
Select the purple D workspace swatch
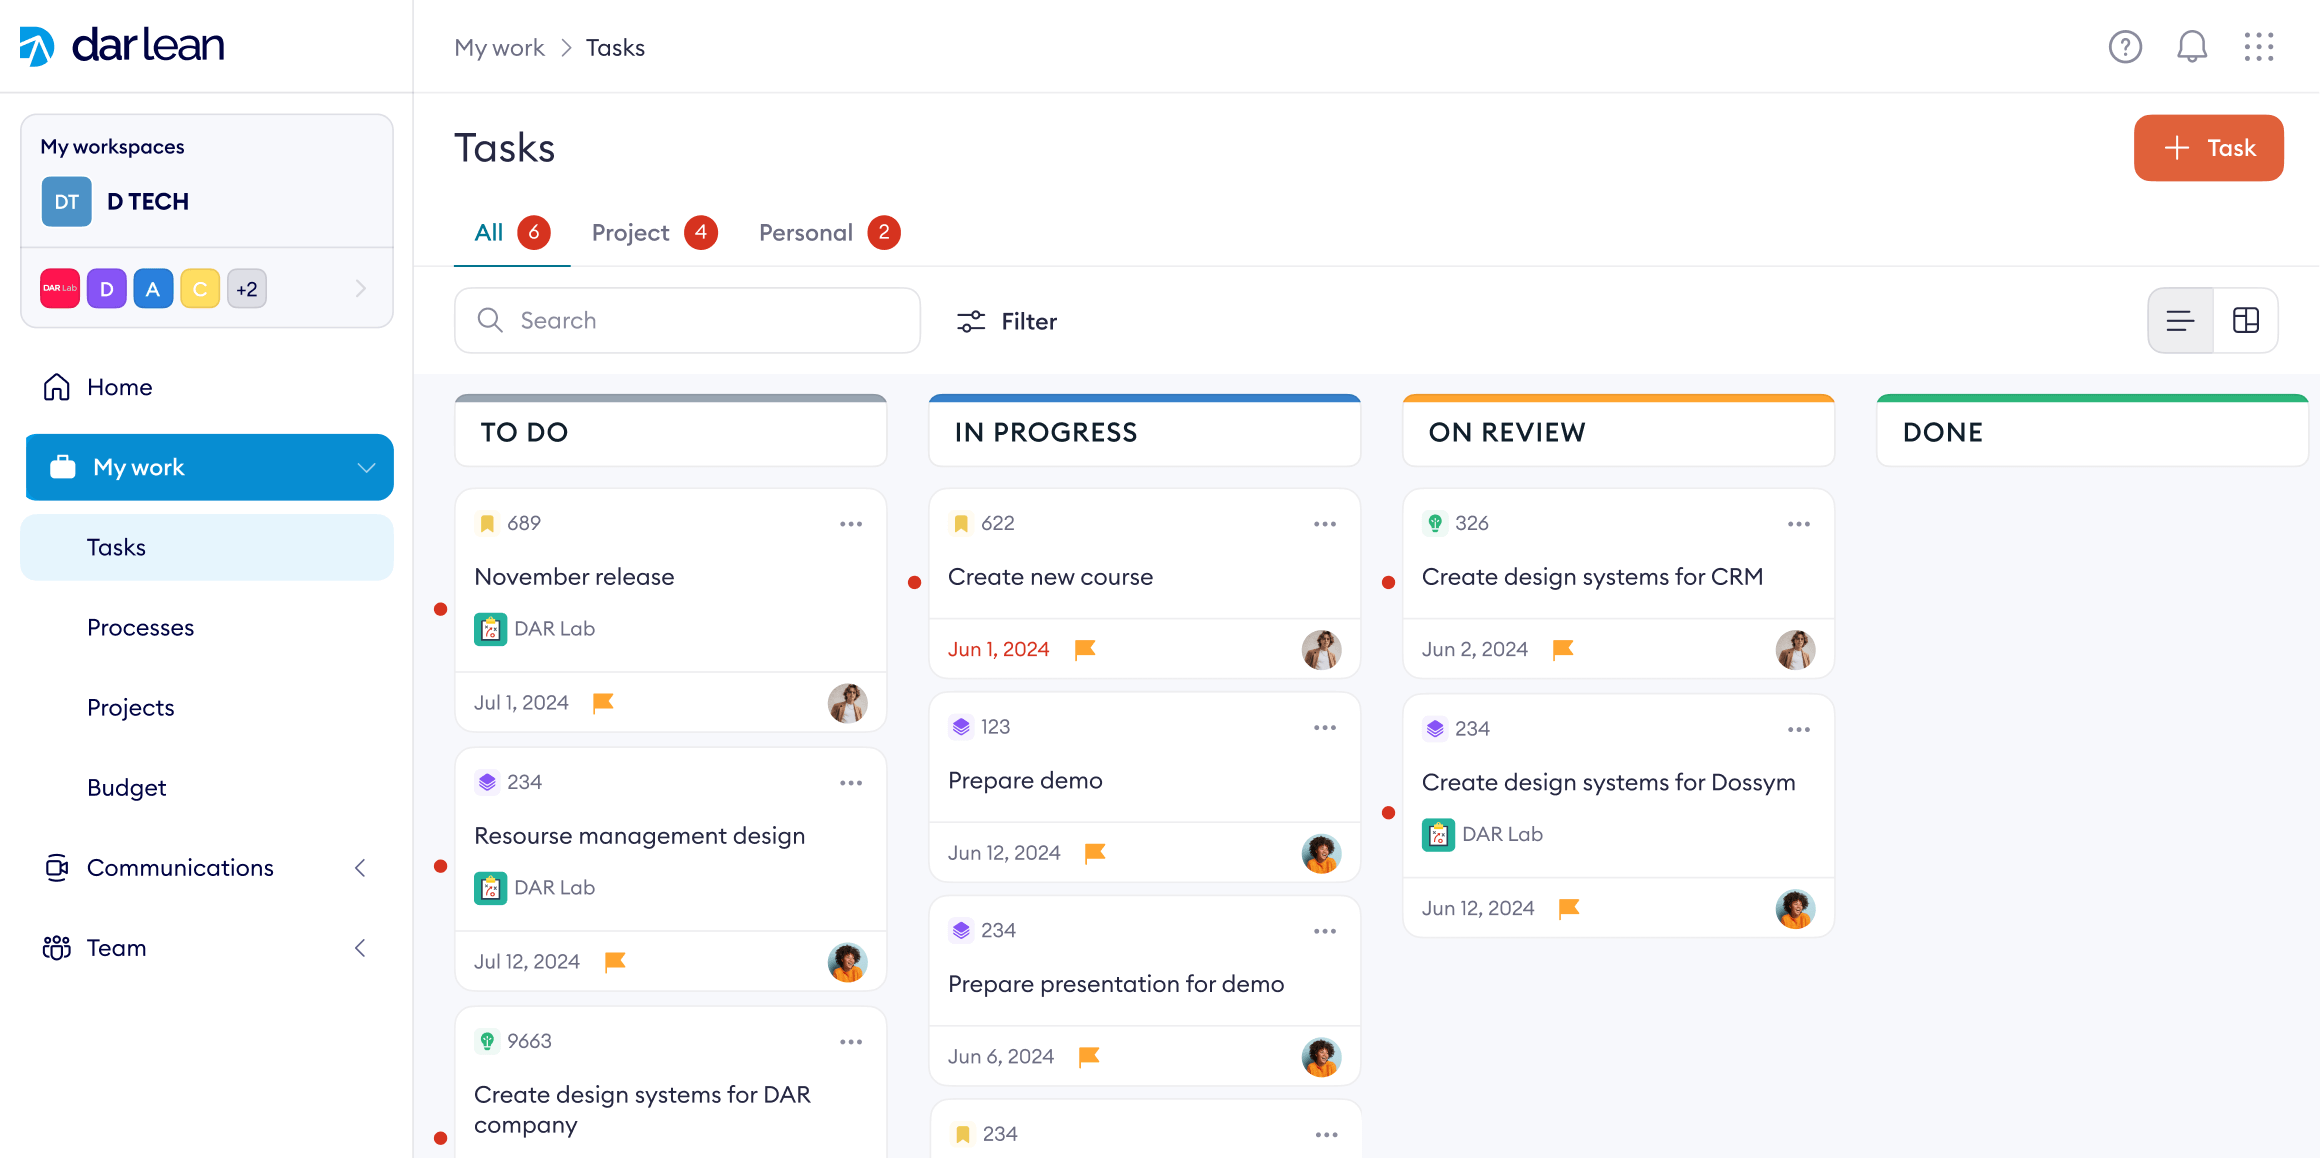tap(107, 289)
